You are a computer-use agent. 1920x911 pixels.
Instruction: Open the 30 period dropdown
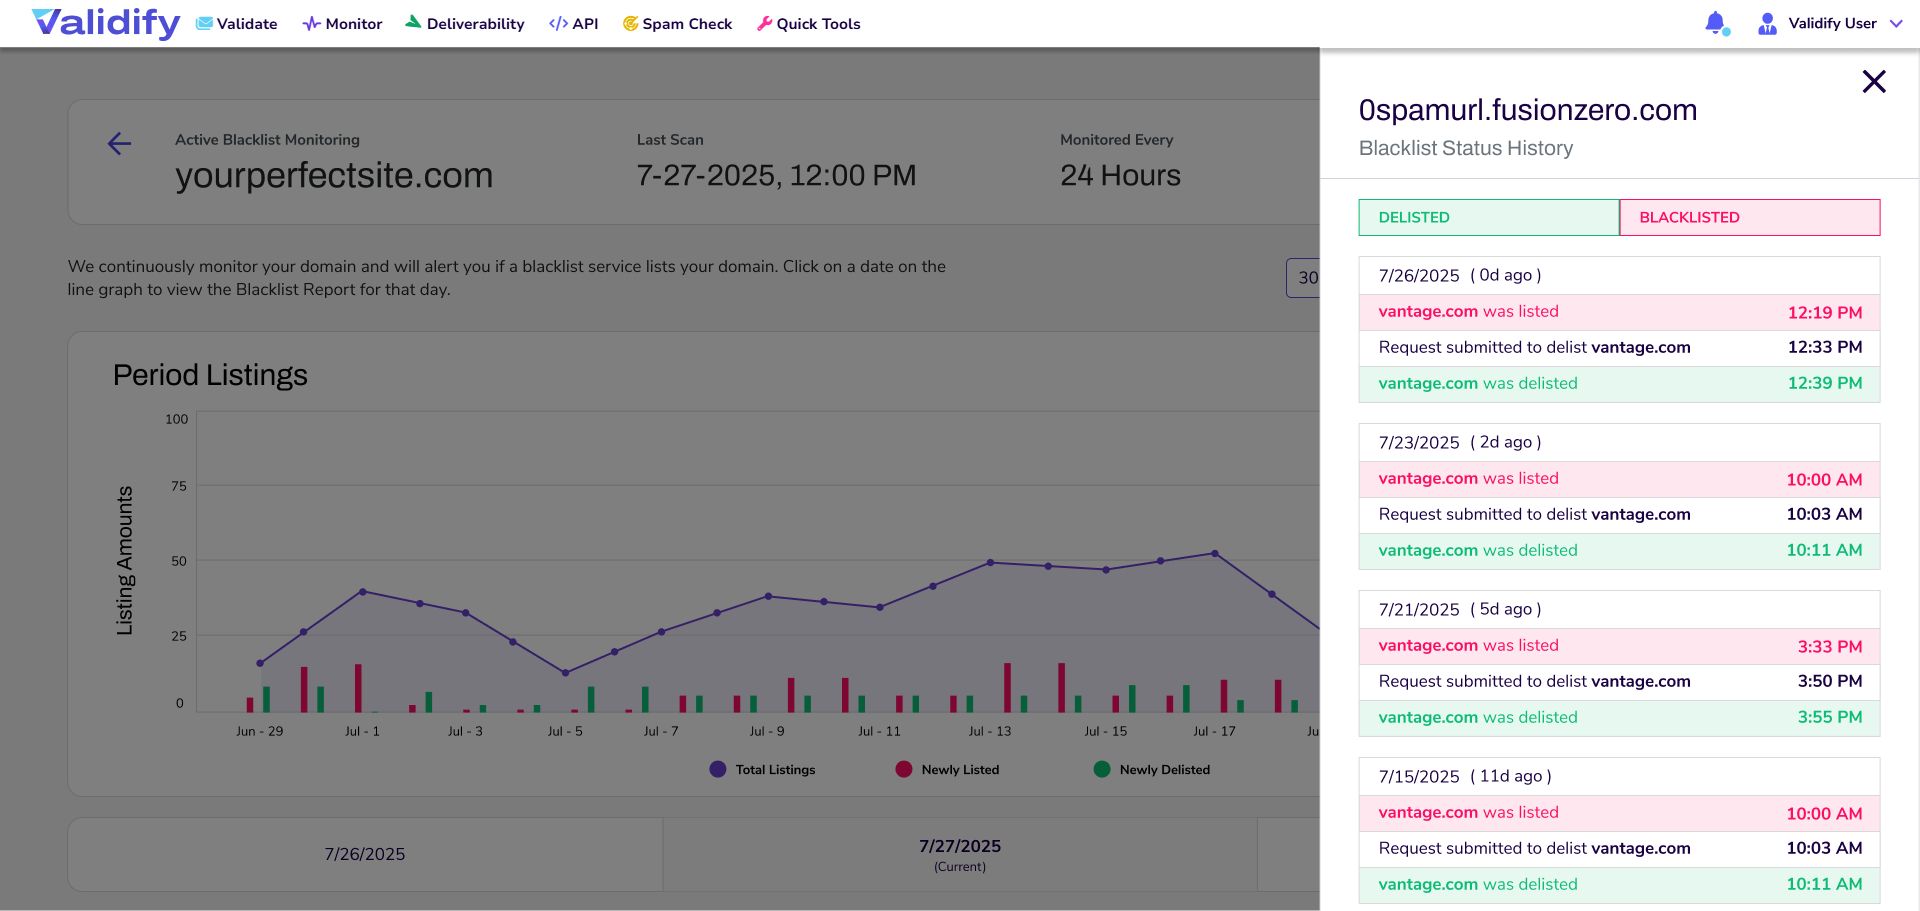pos(1305,278)
